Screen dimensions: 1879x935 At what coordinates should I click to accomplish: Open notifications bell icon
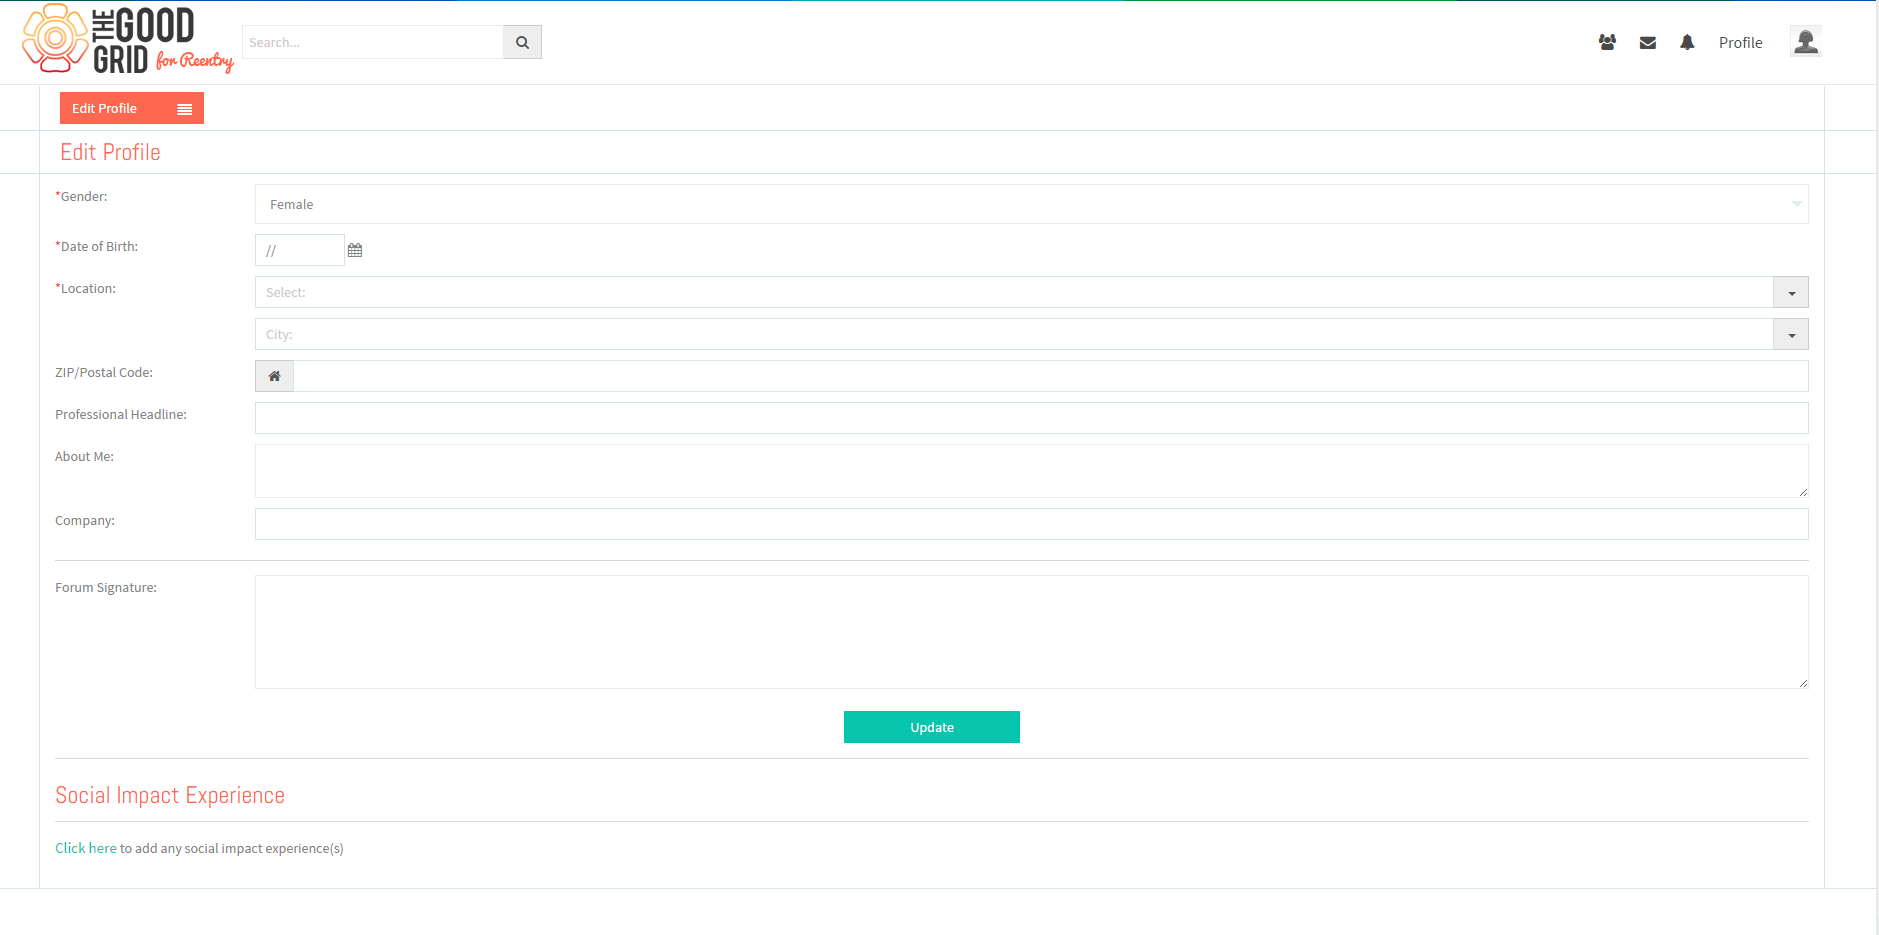[1687, 42]
